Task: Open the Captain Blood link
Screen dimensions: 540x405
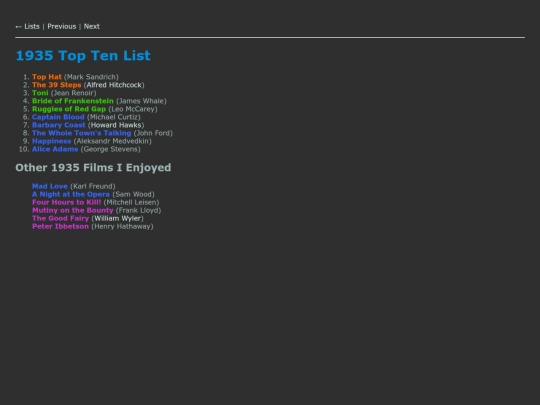Action: tap(58, 117)
